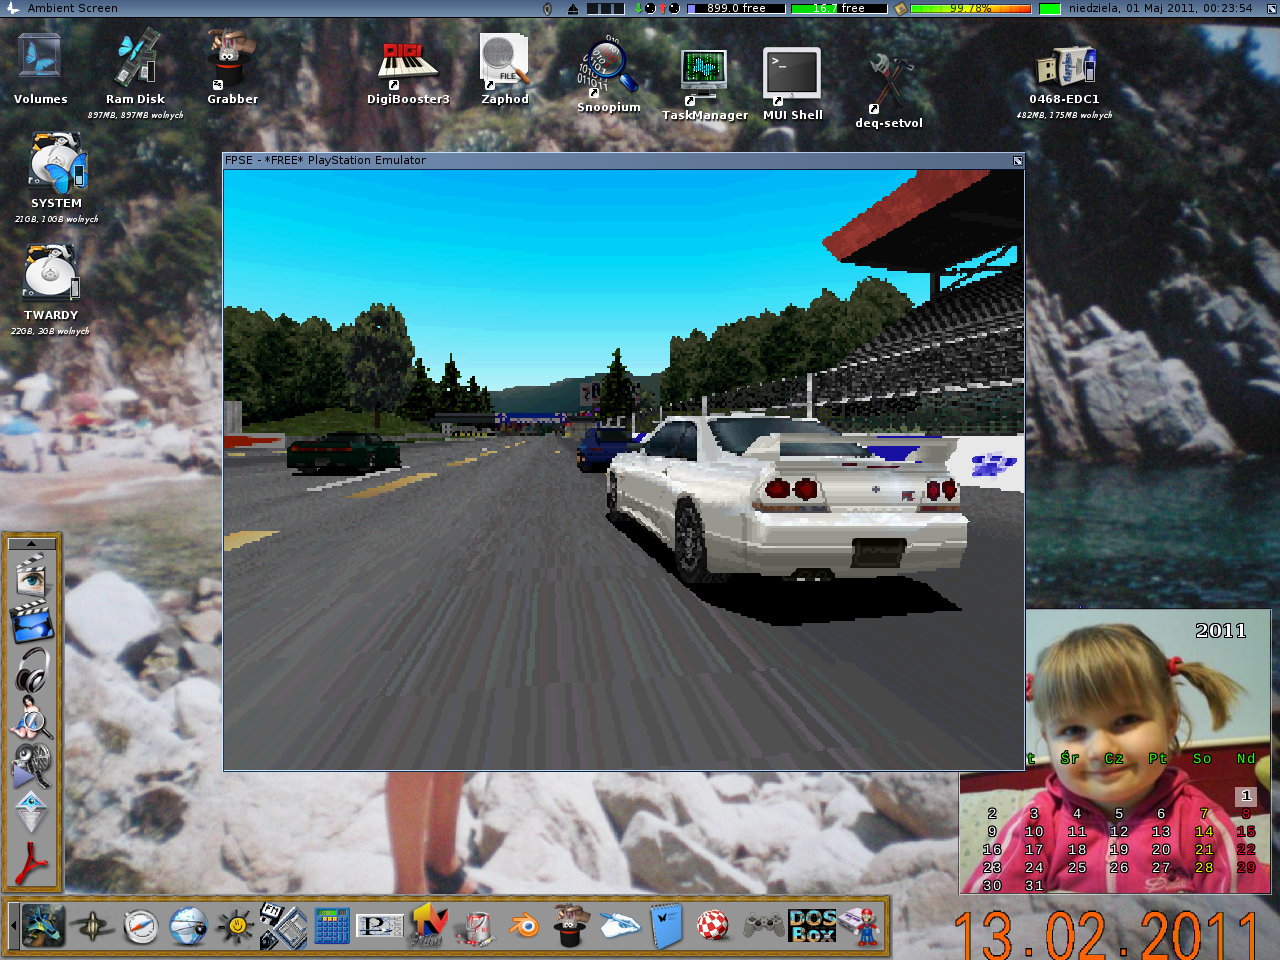The image size is (1280, 960).
Task: Open the red PDF reader icon
Action: pos(31,862)
